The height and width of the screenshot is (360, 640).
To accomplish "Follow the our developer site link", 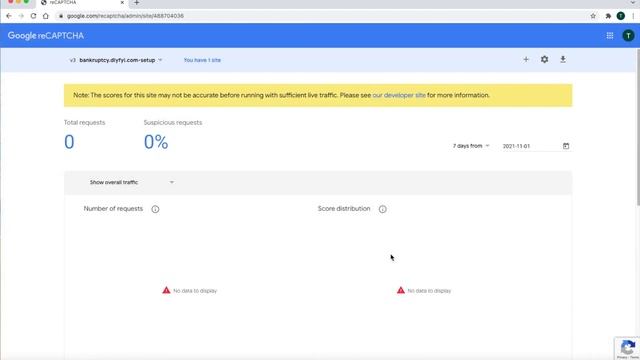I will click(x=399, y=95).
